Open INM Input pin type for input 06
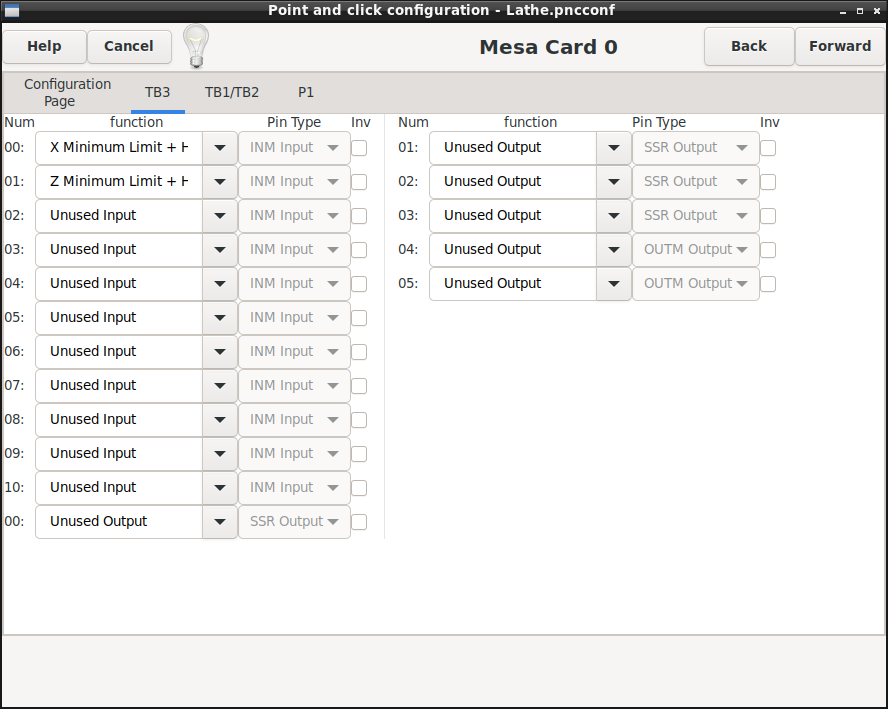This screenshot has height=709, width=888. tap(294, 352)
